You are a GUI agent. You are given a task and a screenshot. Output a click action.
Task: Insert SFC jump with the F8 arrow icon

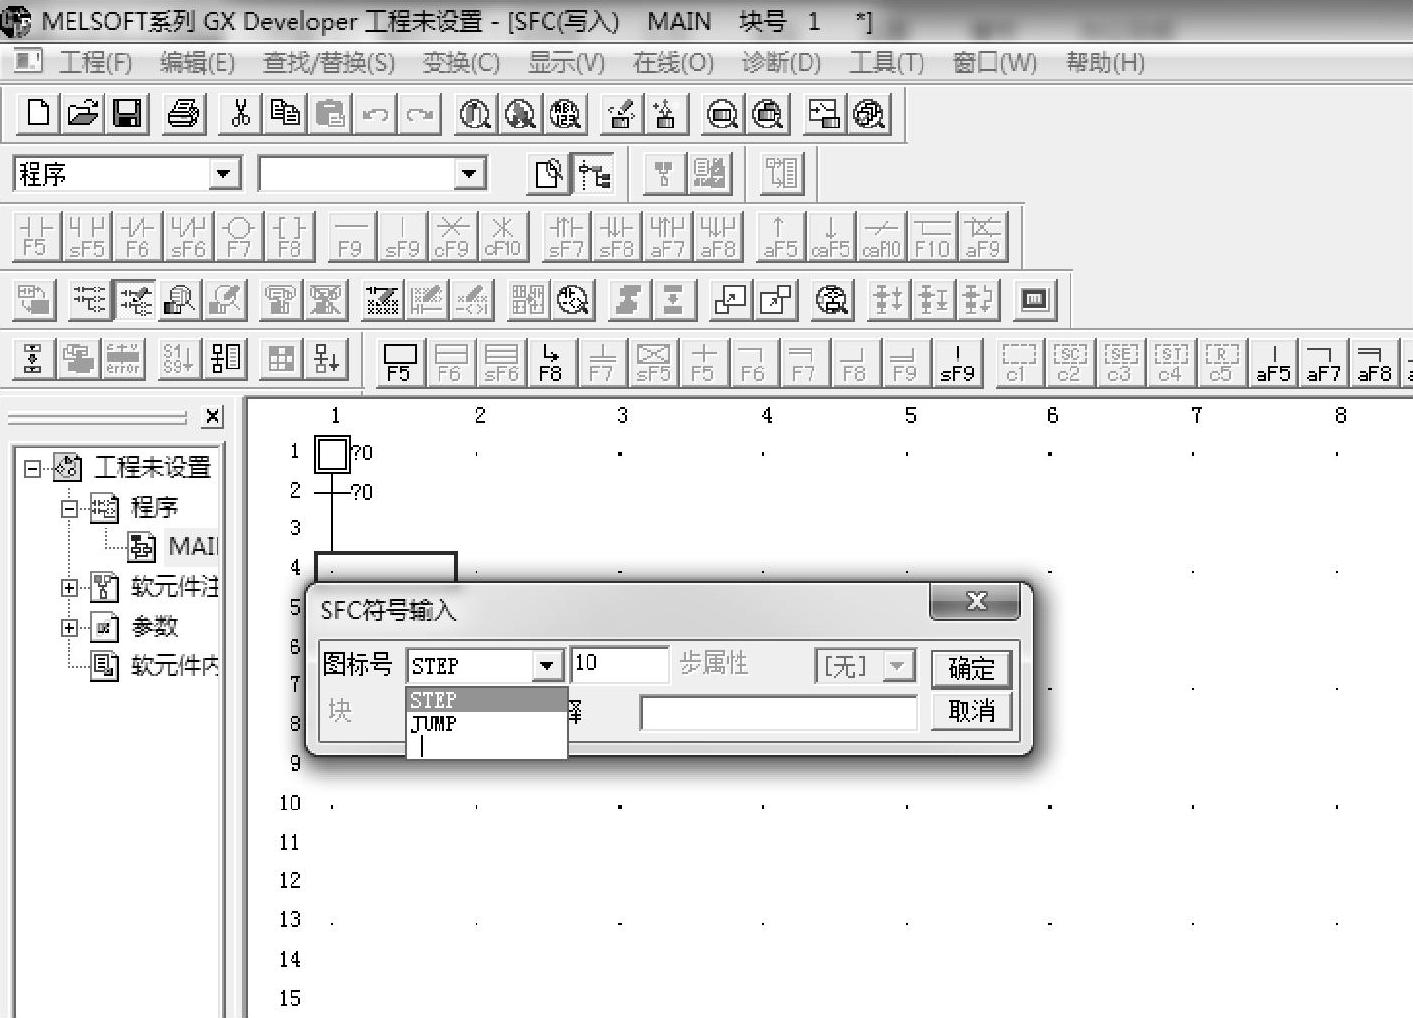551,362
